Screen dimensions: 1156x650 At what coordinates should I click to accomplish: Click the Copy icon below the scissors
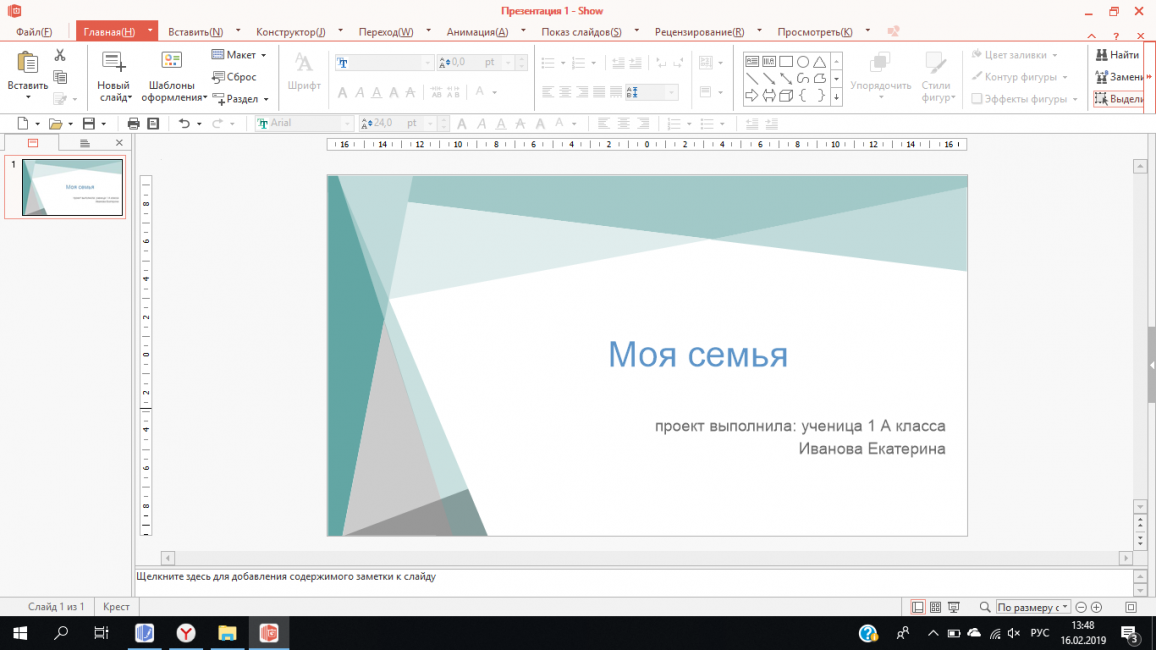coord(60,77)
